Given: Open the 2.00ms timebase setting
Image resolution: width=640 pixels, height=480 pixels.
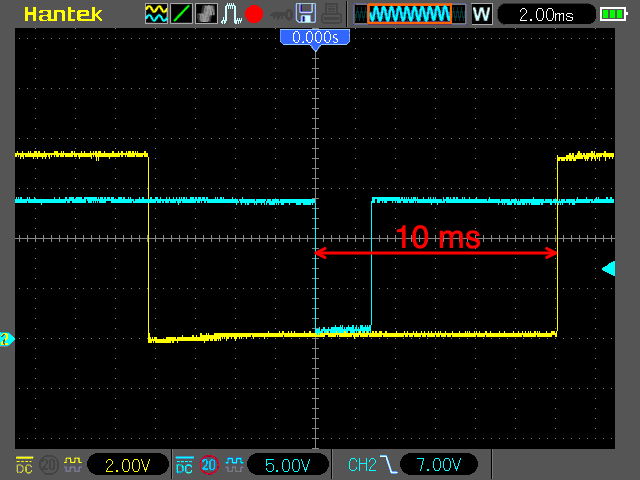Looking at the screenshot, I should tap(544, 14).
